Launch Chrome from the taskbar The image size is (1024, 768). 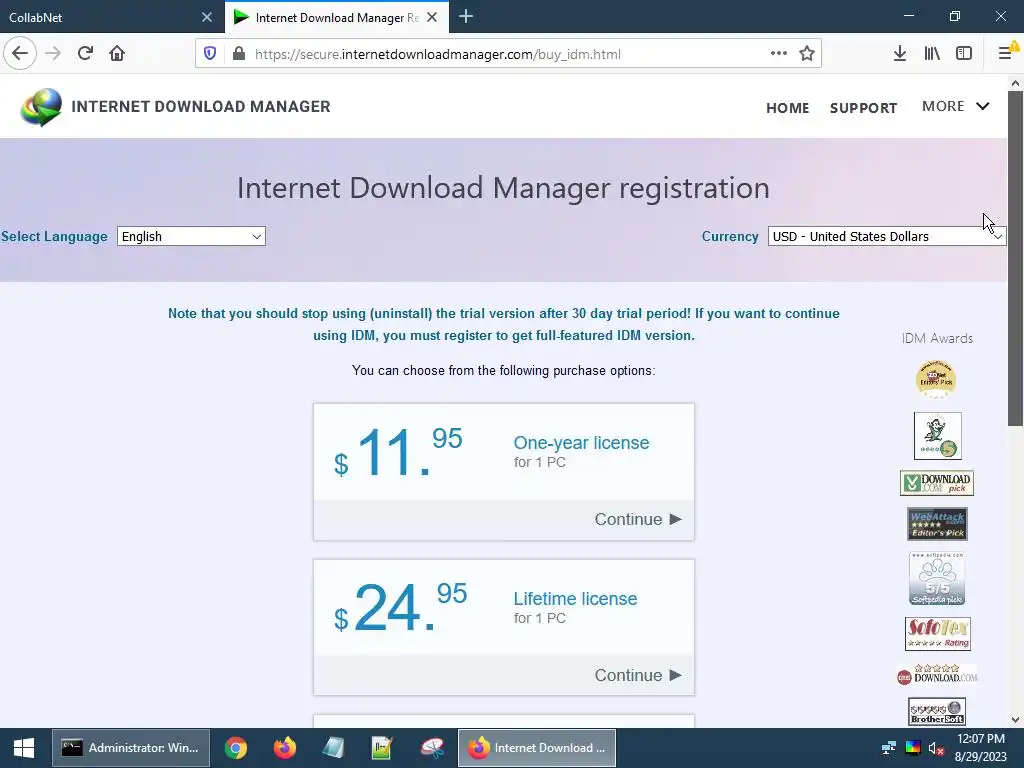coord(236,748)
